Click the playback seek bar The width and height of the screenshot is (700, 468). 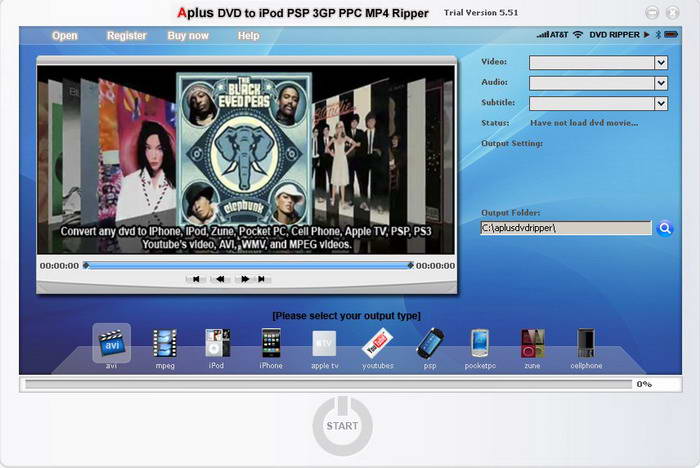coord(248,266)
